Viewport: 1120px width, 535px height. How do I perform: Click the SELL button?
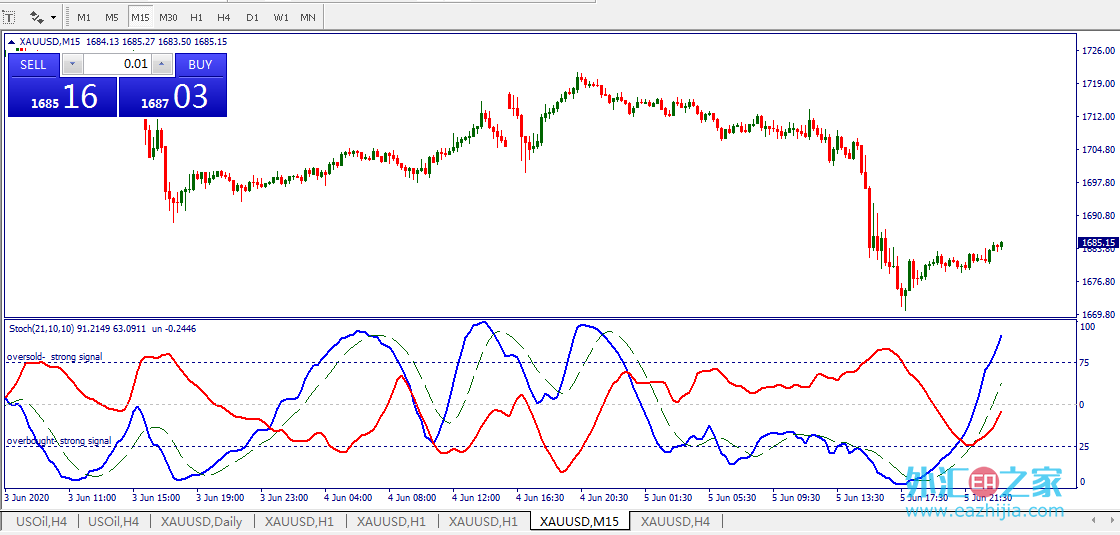tap(33, 65)
